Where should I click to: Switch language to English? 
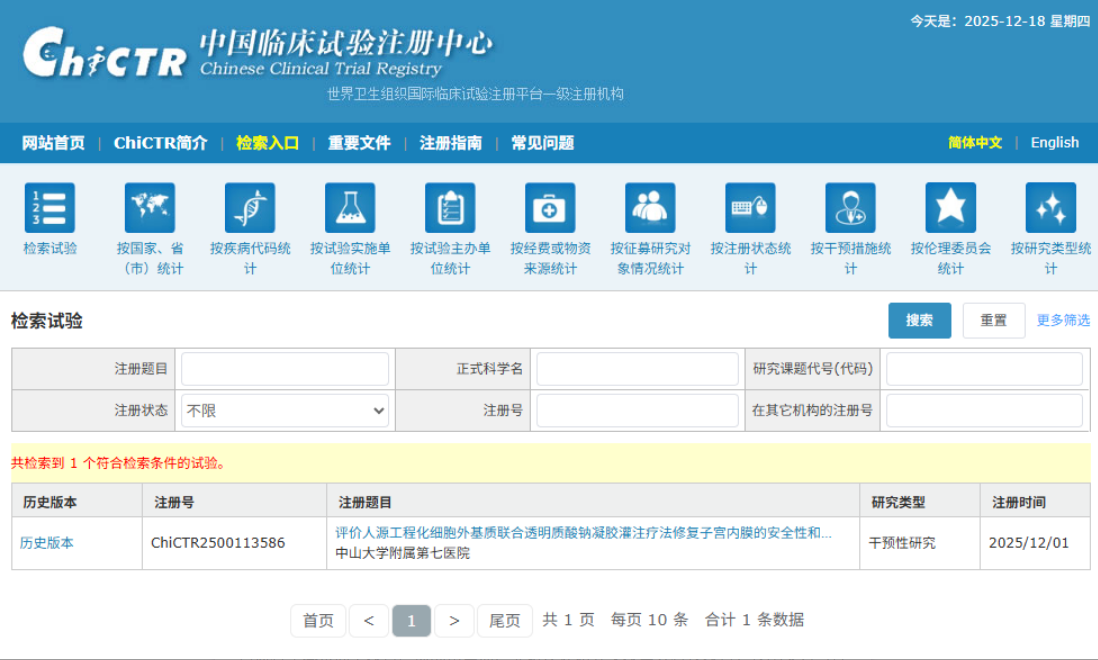(x=1054, y=143)
